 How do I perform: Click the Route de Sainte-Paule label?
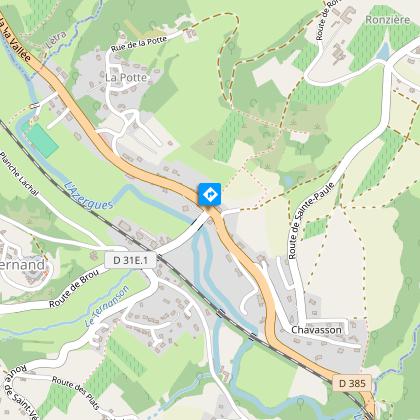(x=311, y=221)
